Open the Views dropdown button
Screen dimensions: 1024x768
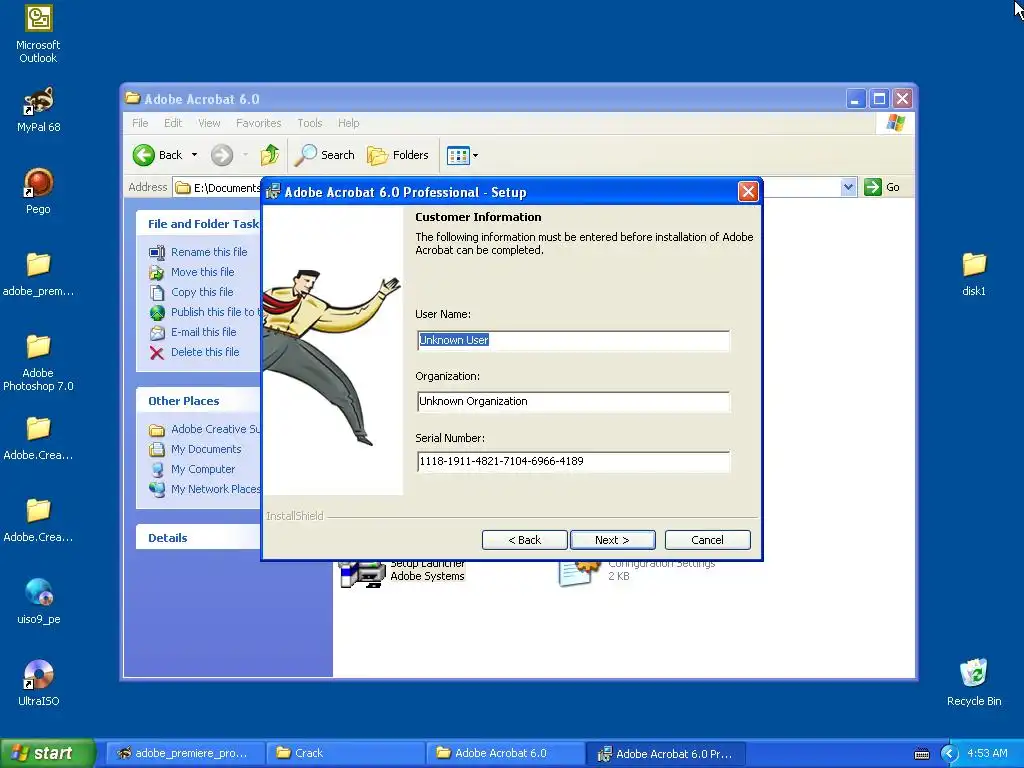[462, 155]
